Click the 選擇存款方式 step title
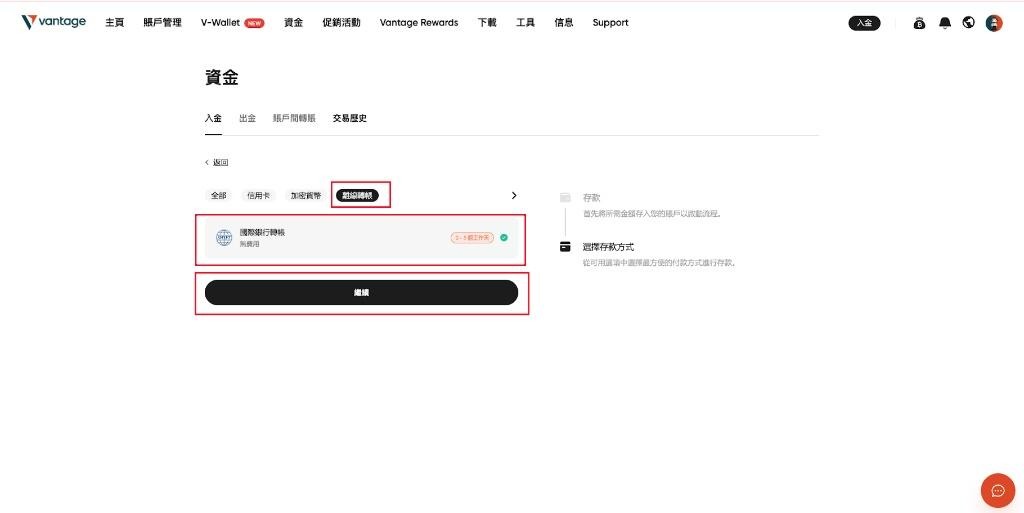Viewport: 1024px width, 513px height. pos(608,247)
